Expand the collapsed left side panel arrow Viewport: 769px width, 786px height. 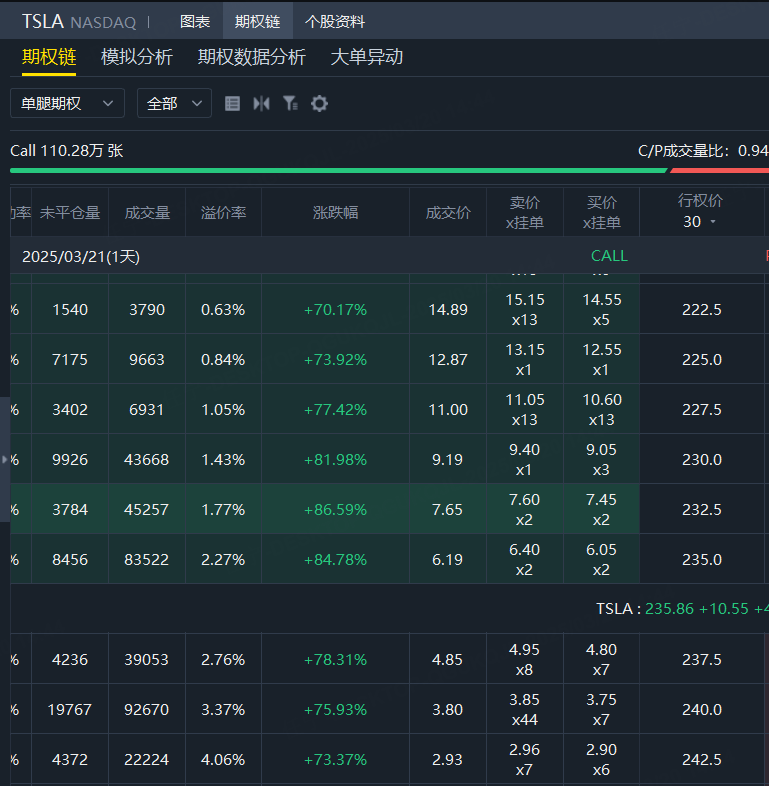click(5, 459)
